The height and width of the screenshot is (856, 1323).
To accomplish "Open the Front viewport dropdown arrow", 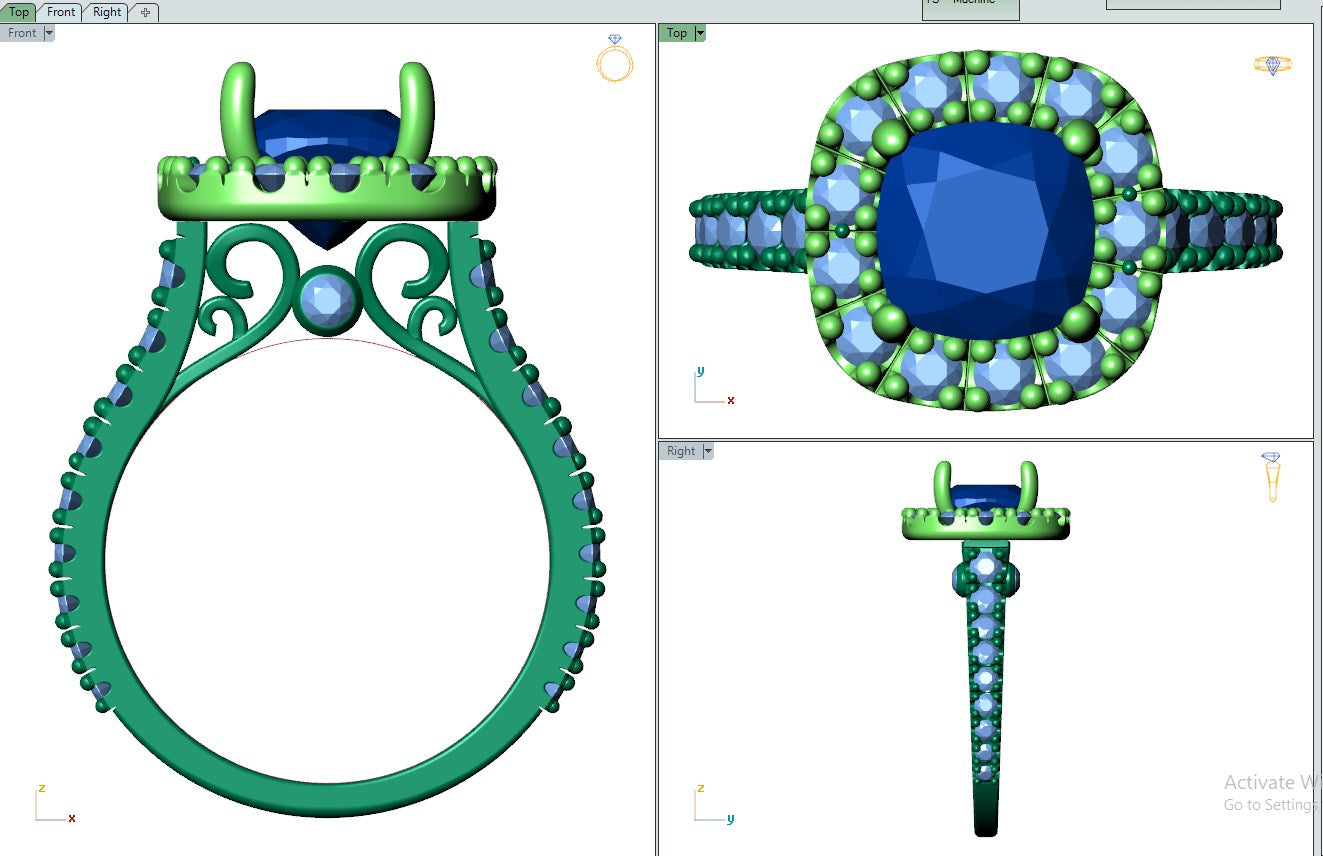I will pos(49,33).
